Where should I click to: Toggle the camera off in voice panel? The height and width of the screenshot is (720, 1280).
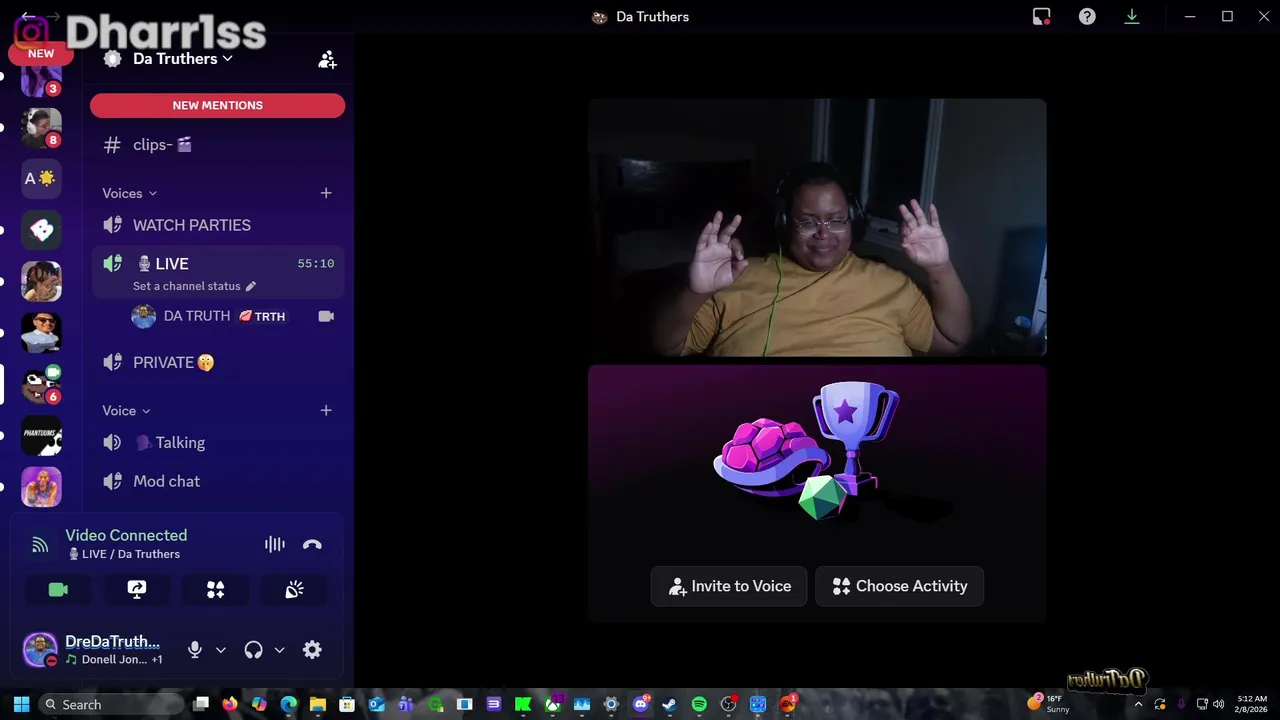pyautogui.click(x=58, y=590)
